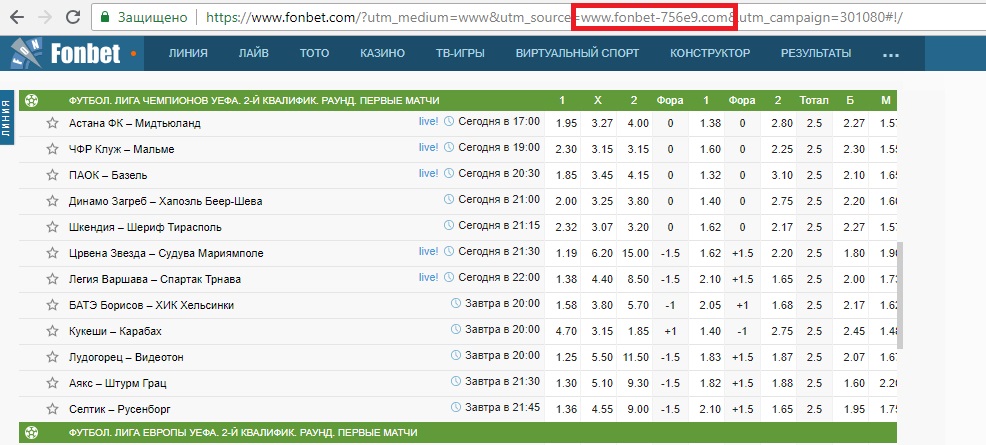The image size is (986, 445).
Task: Click the browser forward arrow
Action: (45, 17)
